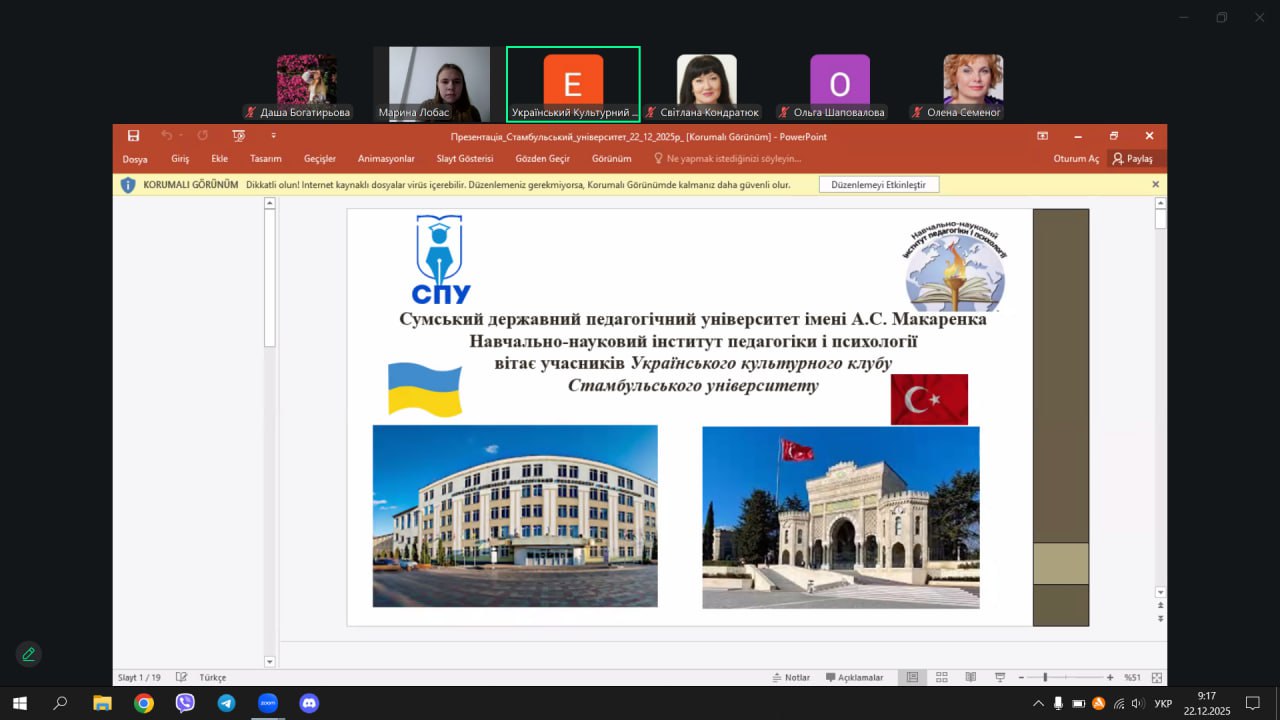This screenshot has height=720, width=1280.
Task: Open Reading View from status bar
Action: pyautogui.click(x=970, y=677)
